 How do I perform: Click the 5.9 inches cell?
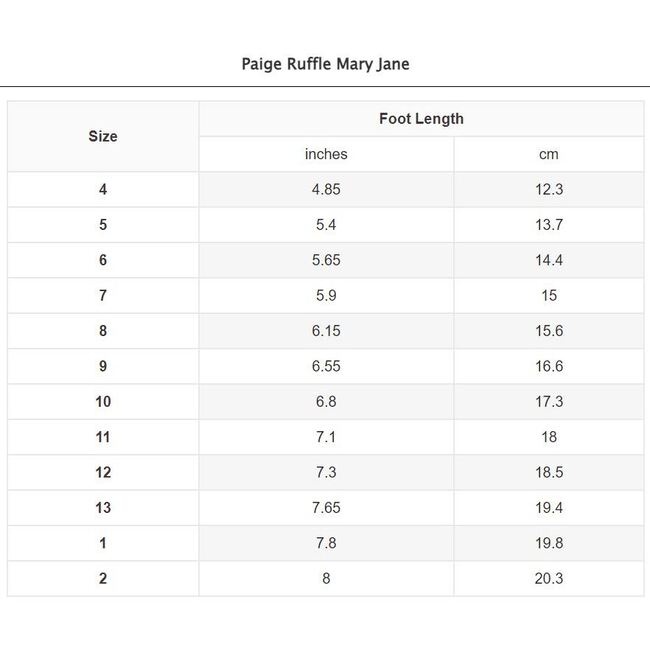coord(326,296)
